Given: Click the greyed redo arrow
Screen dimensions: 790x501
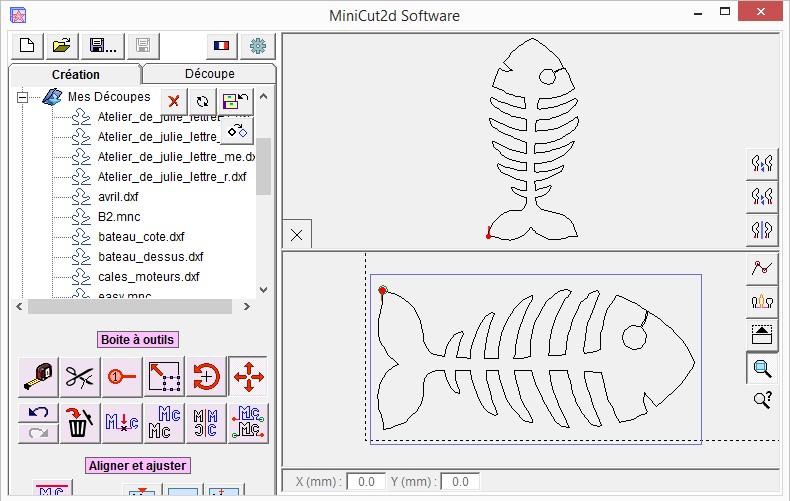Looking at the screenshot, I should click(38, 433).
